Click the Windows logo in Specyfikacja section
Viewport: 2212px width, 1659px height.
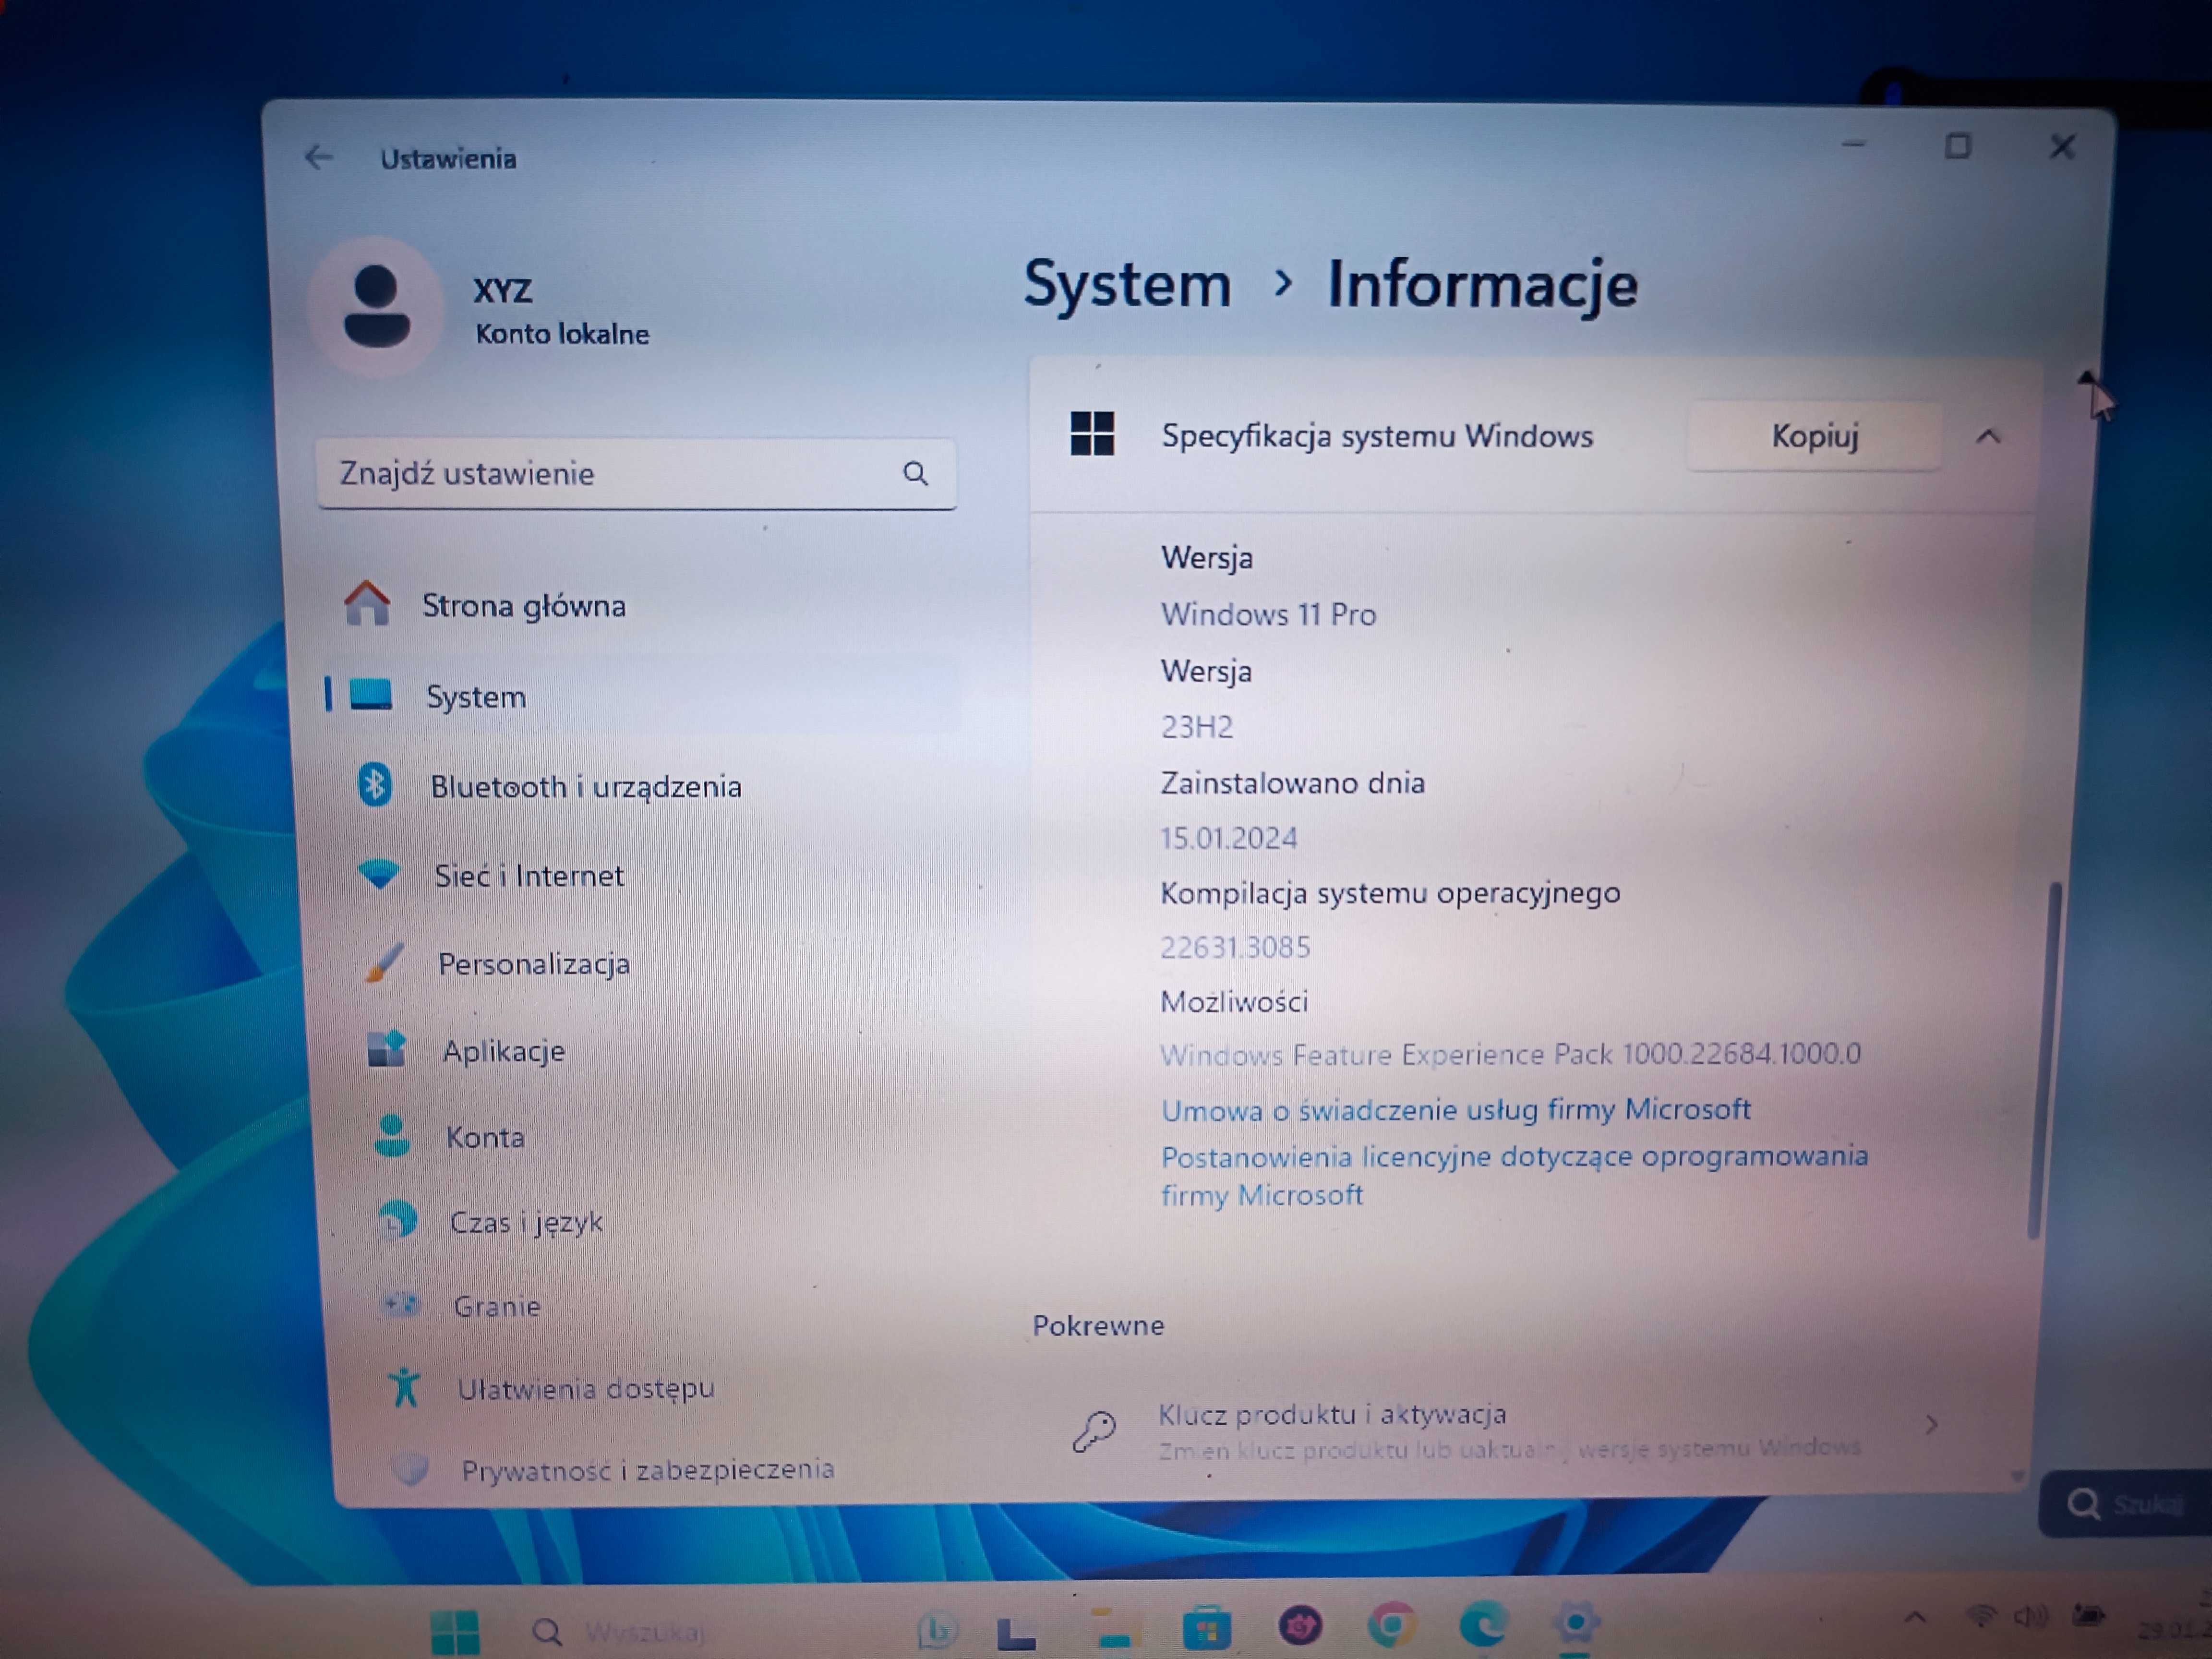pos(1092,434)
